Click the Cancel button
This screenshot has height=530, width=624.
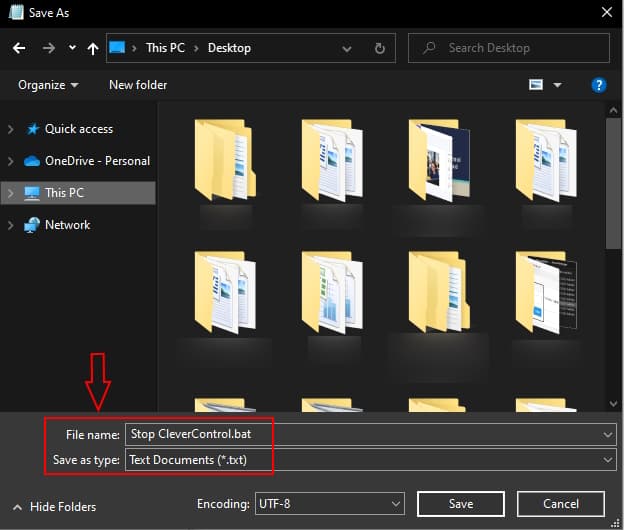(x=561, y=504)
